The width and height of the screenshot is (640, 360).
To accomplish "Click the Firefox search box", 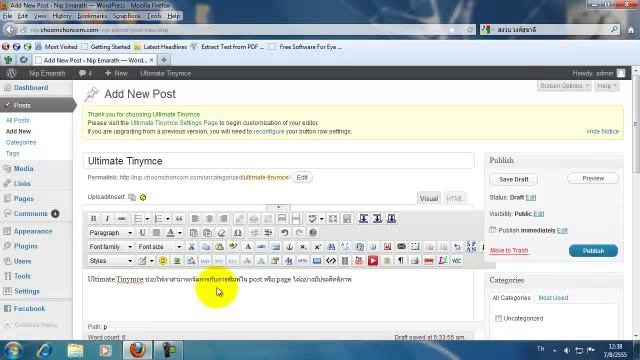I will point(549,30).
